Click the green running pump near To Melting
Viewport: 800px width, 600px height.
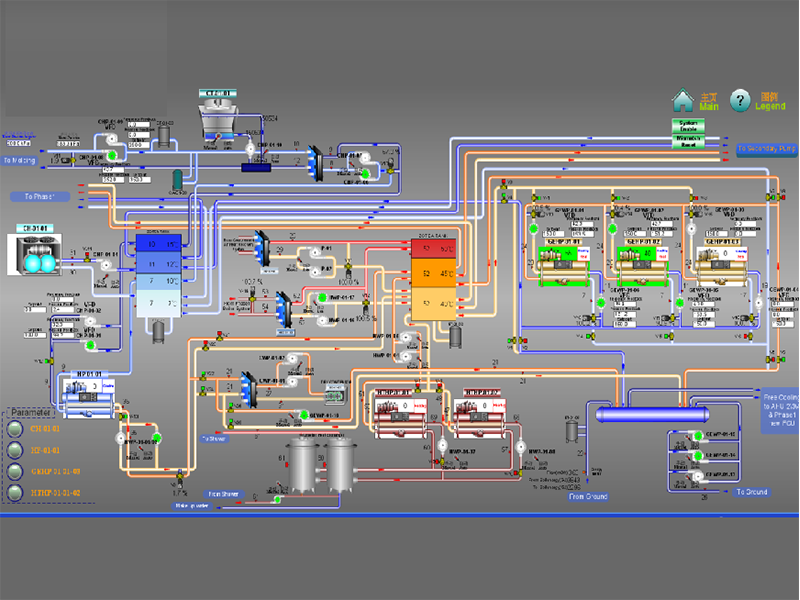(112, 155)
